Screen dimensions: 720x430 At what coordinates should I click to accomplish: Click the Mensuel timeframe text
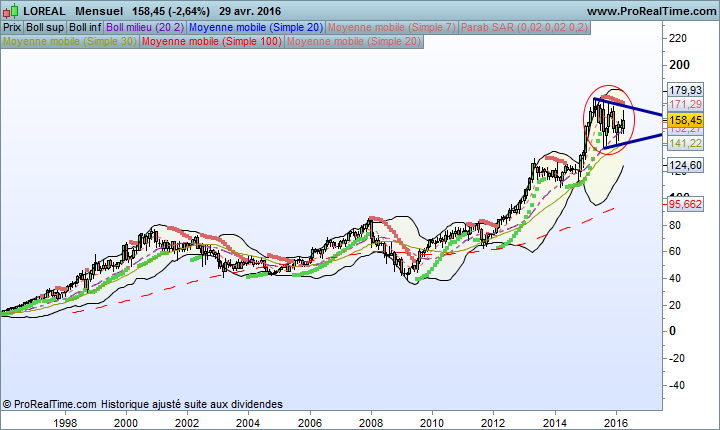pos(99,11)
